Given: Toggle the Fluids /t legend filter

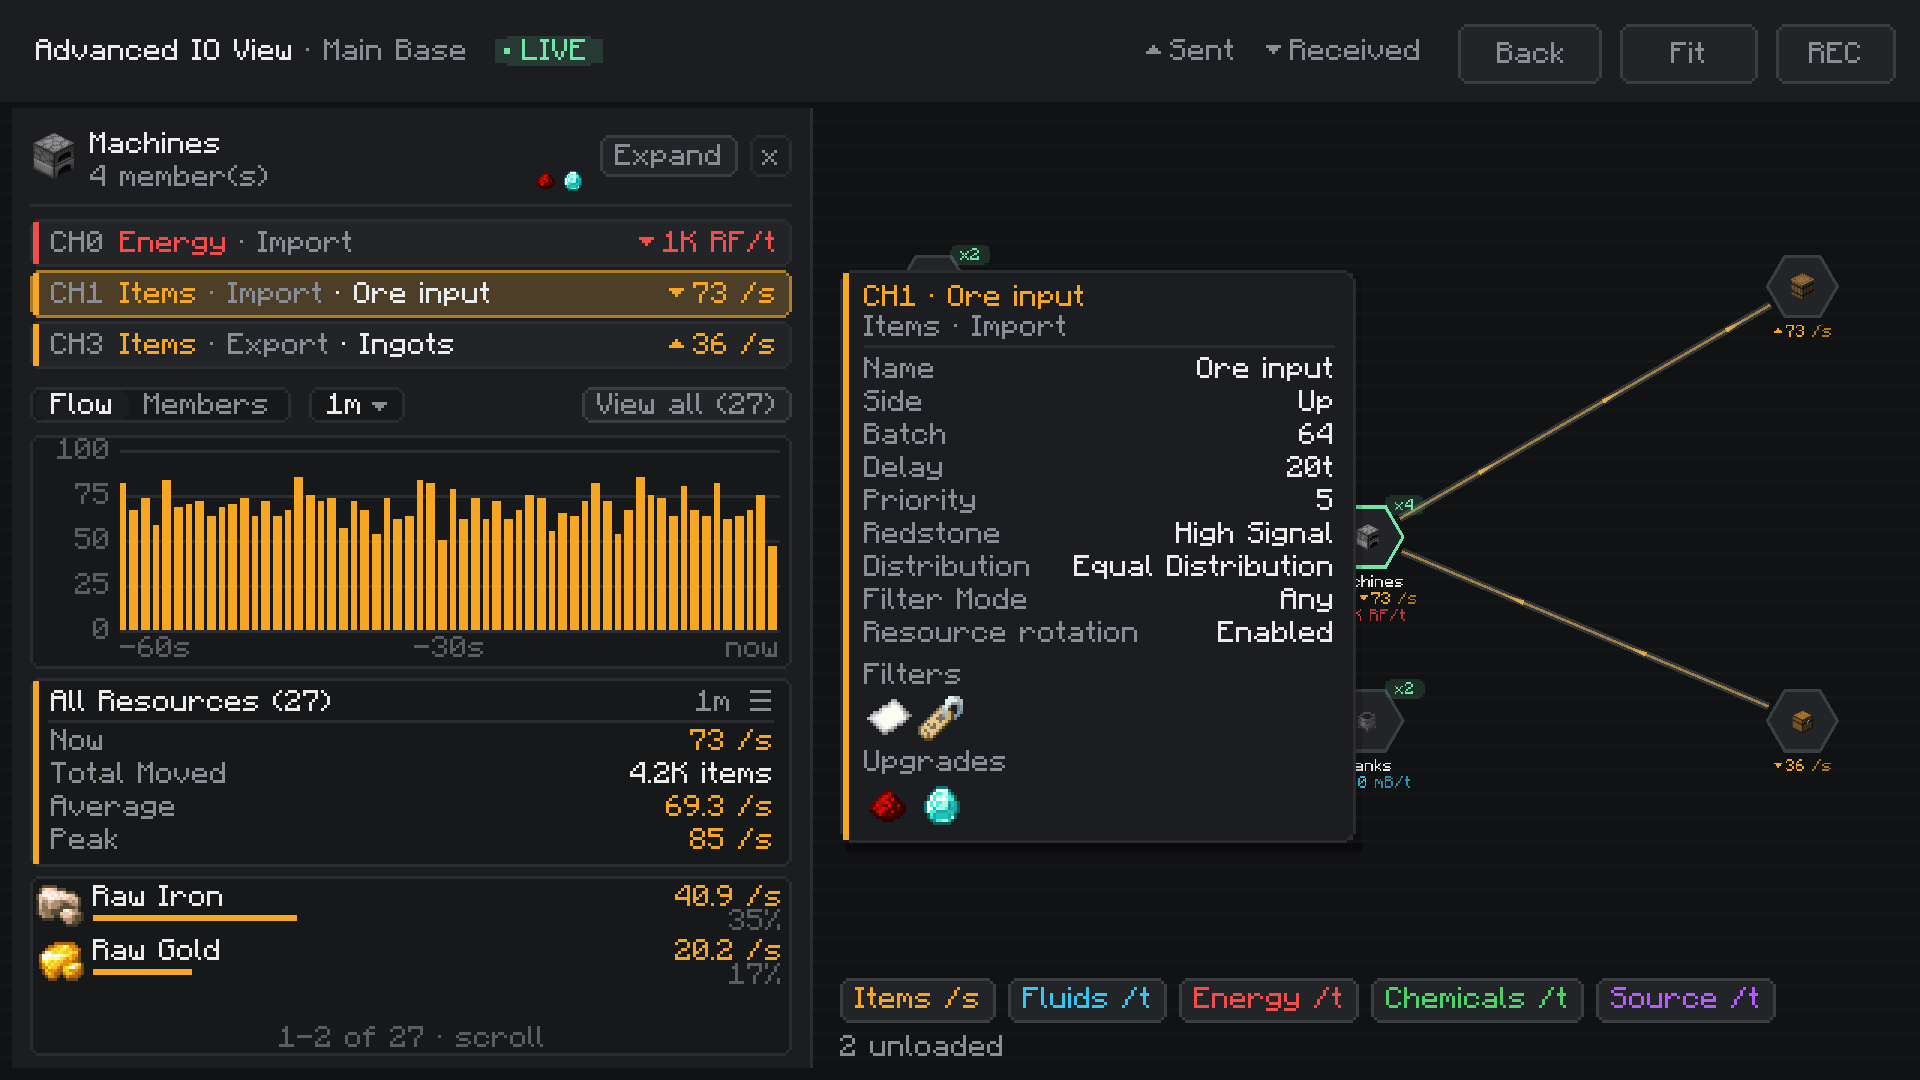Looking at the screenshot, I should pos(1086,999).
